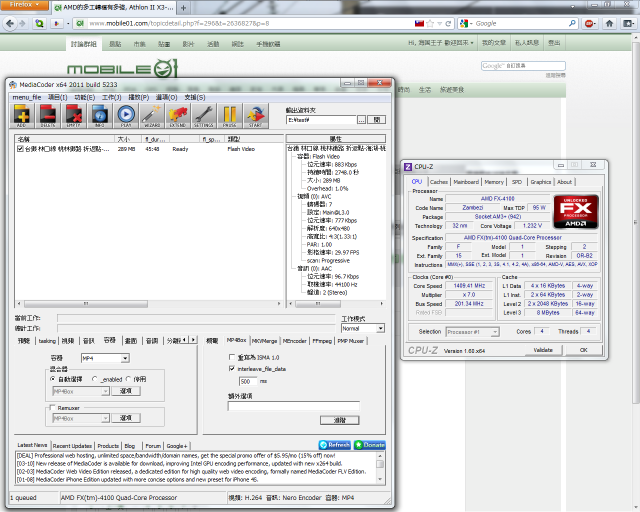Click the button under the extra options field

click(x=340, y=420)
